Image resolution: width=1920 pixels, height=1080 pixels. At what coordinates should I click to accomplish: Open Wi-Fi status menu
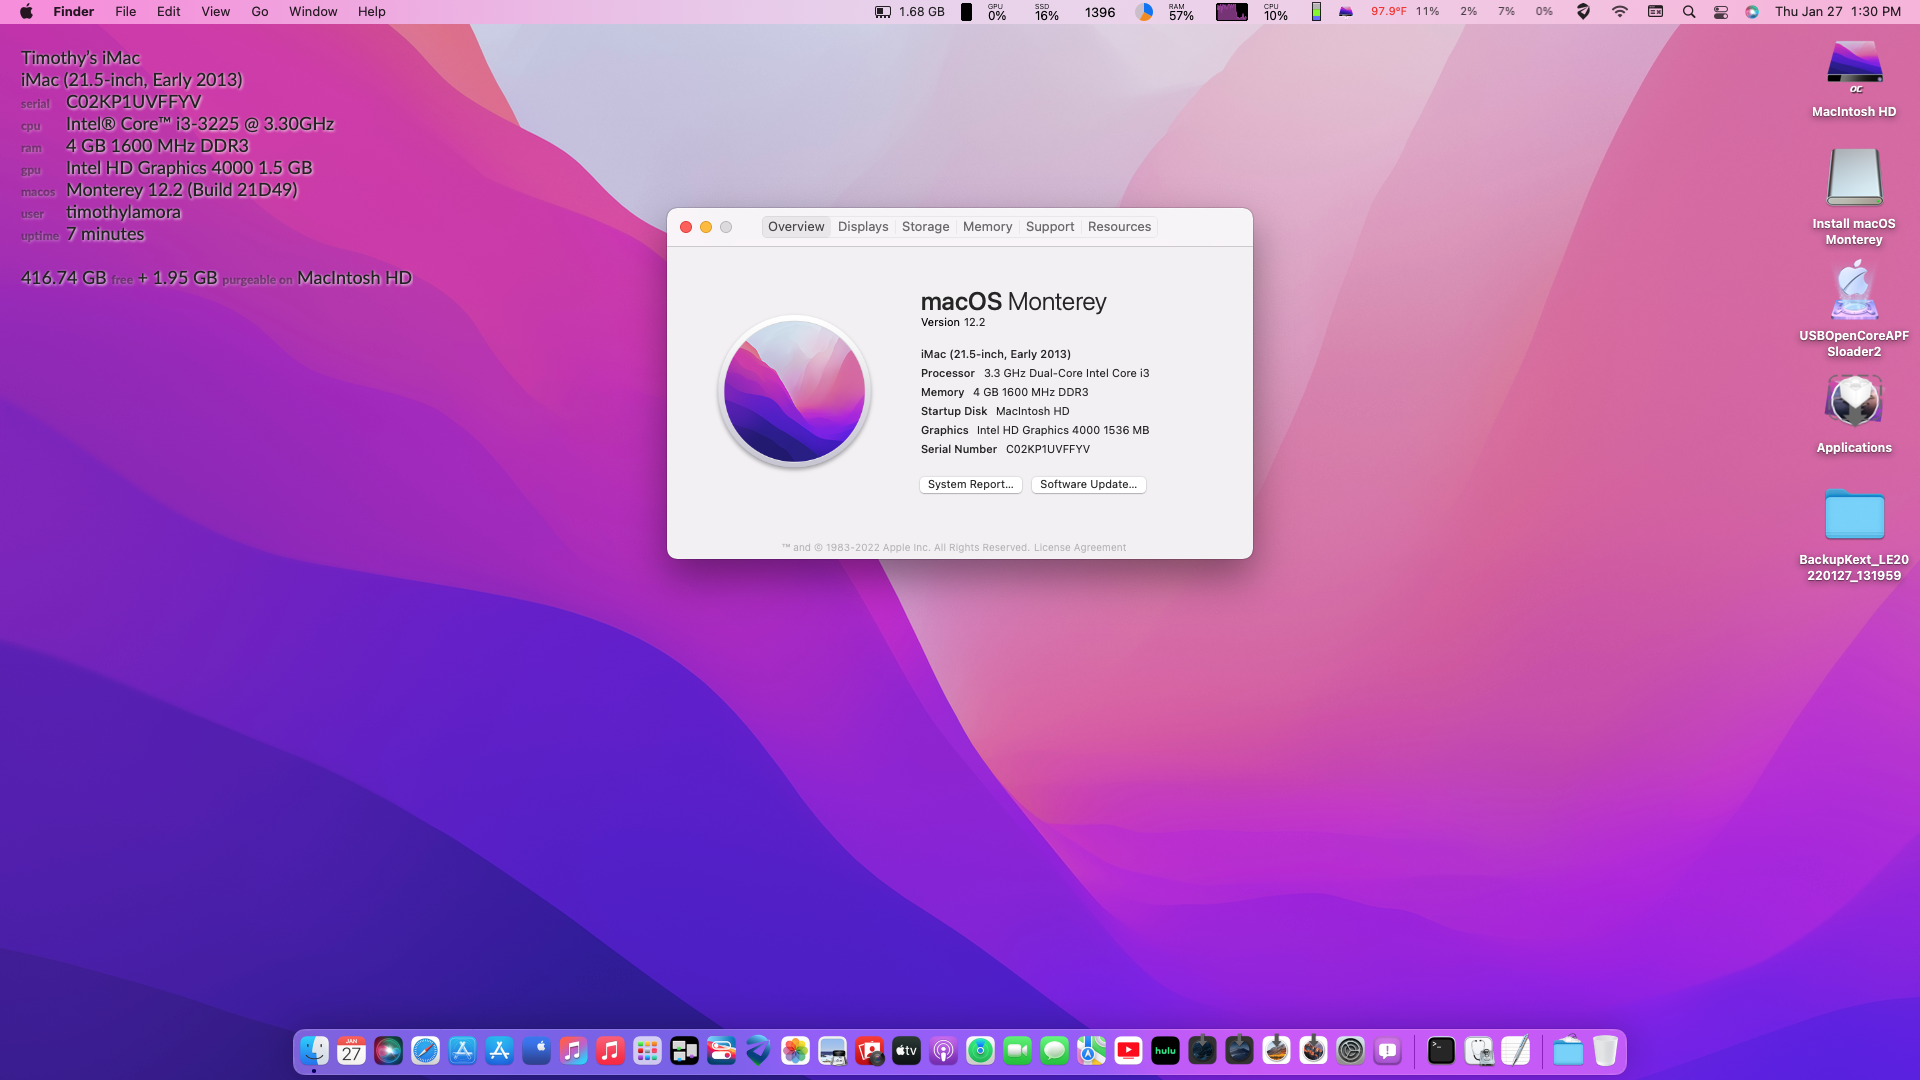click(1620, 12)
